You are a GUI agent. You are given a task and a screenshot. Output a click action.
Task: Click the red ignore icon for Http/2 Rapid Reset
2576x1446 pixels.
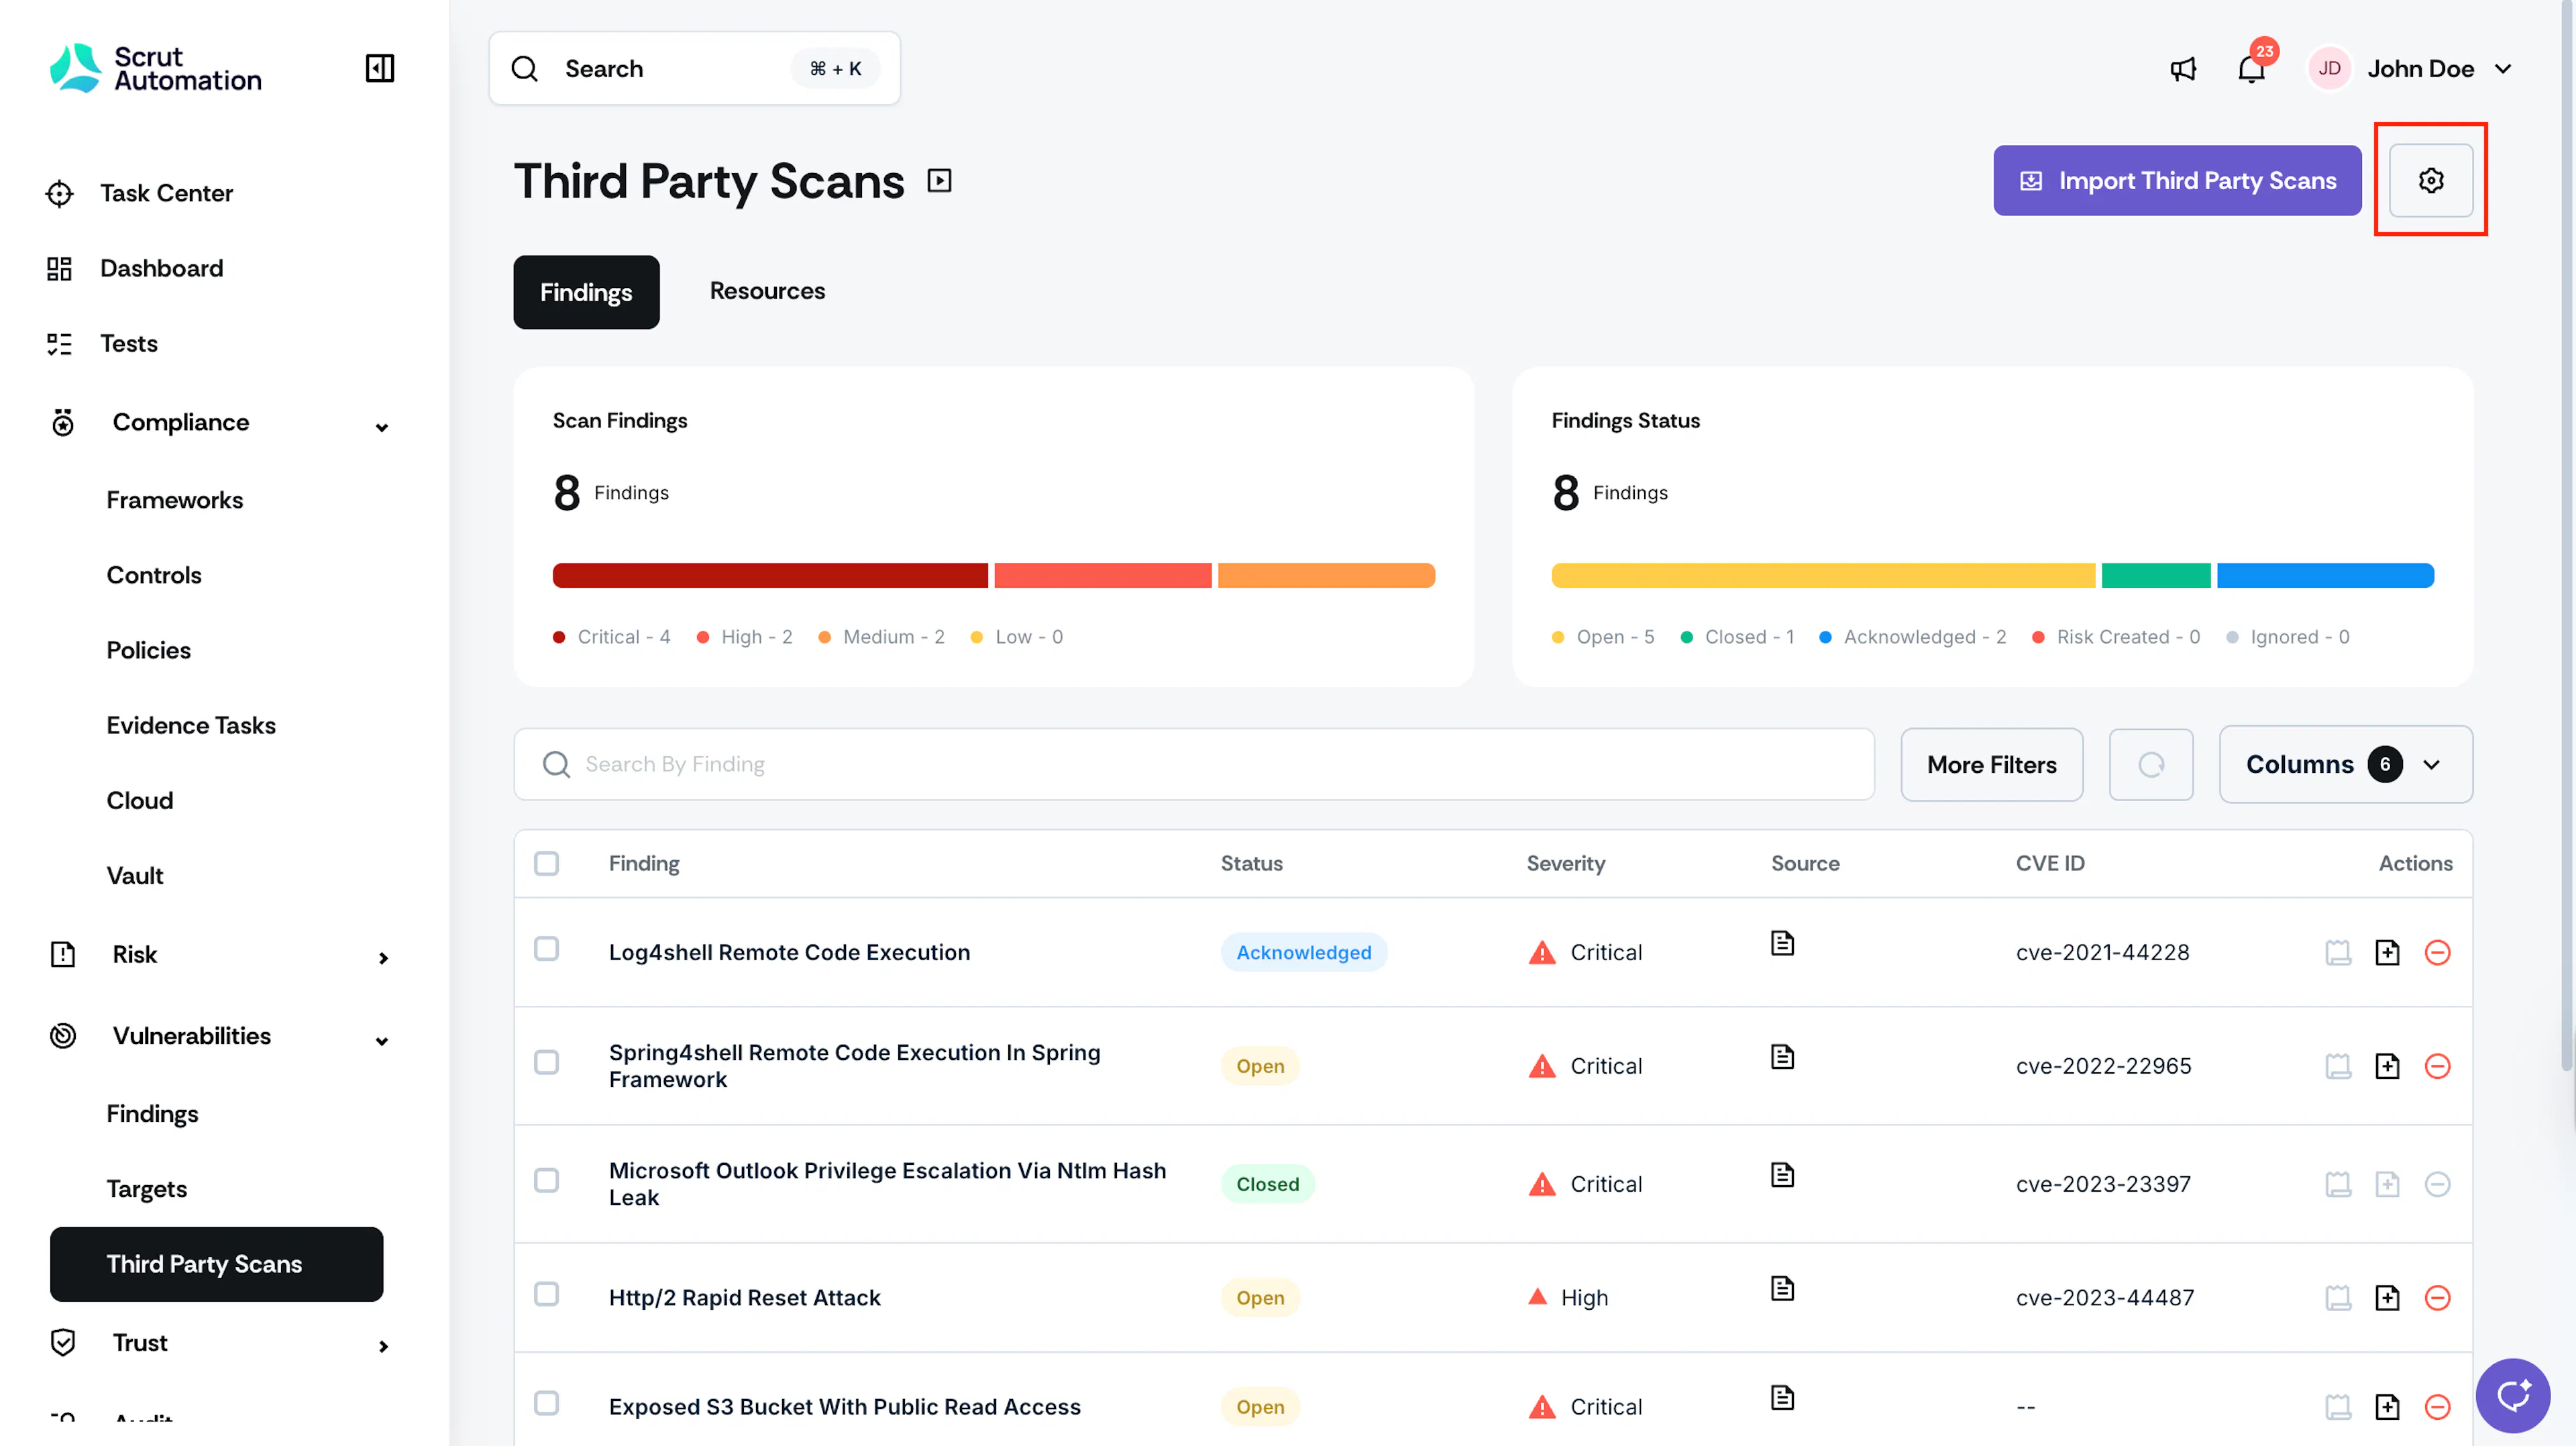2437,1297
